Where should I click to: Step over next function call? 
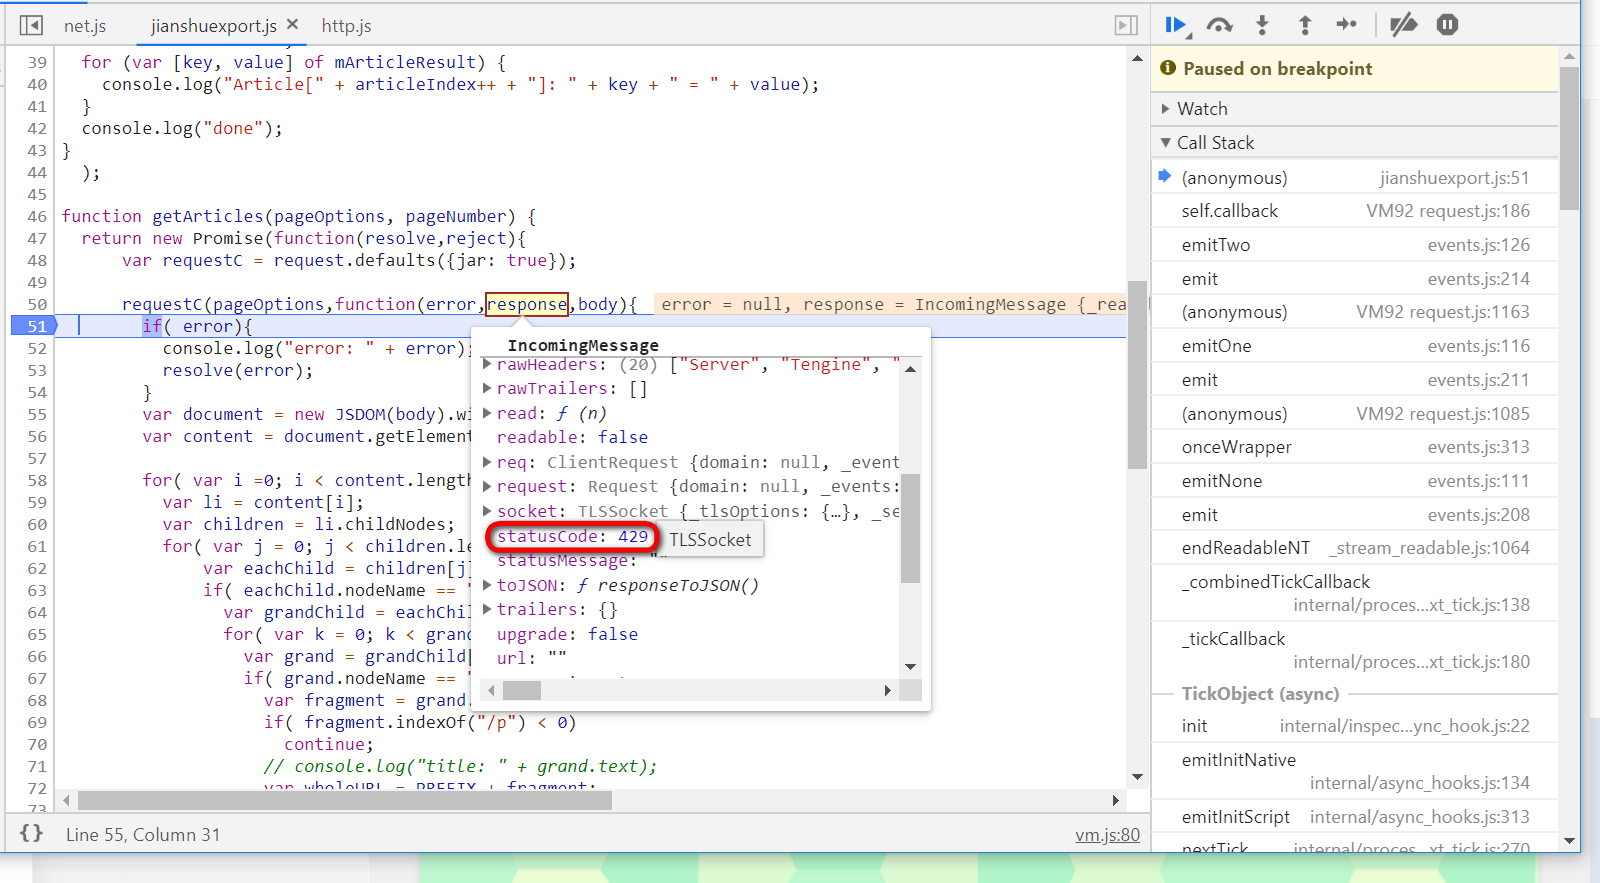[1219, 25]
